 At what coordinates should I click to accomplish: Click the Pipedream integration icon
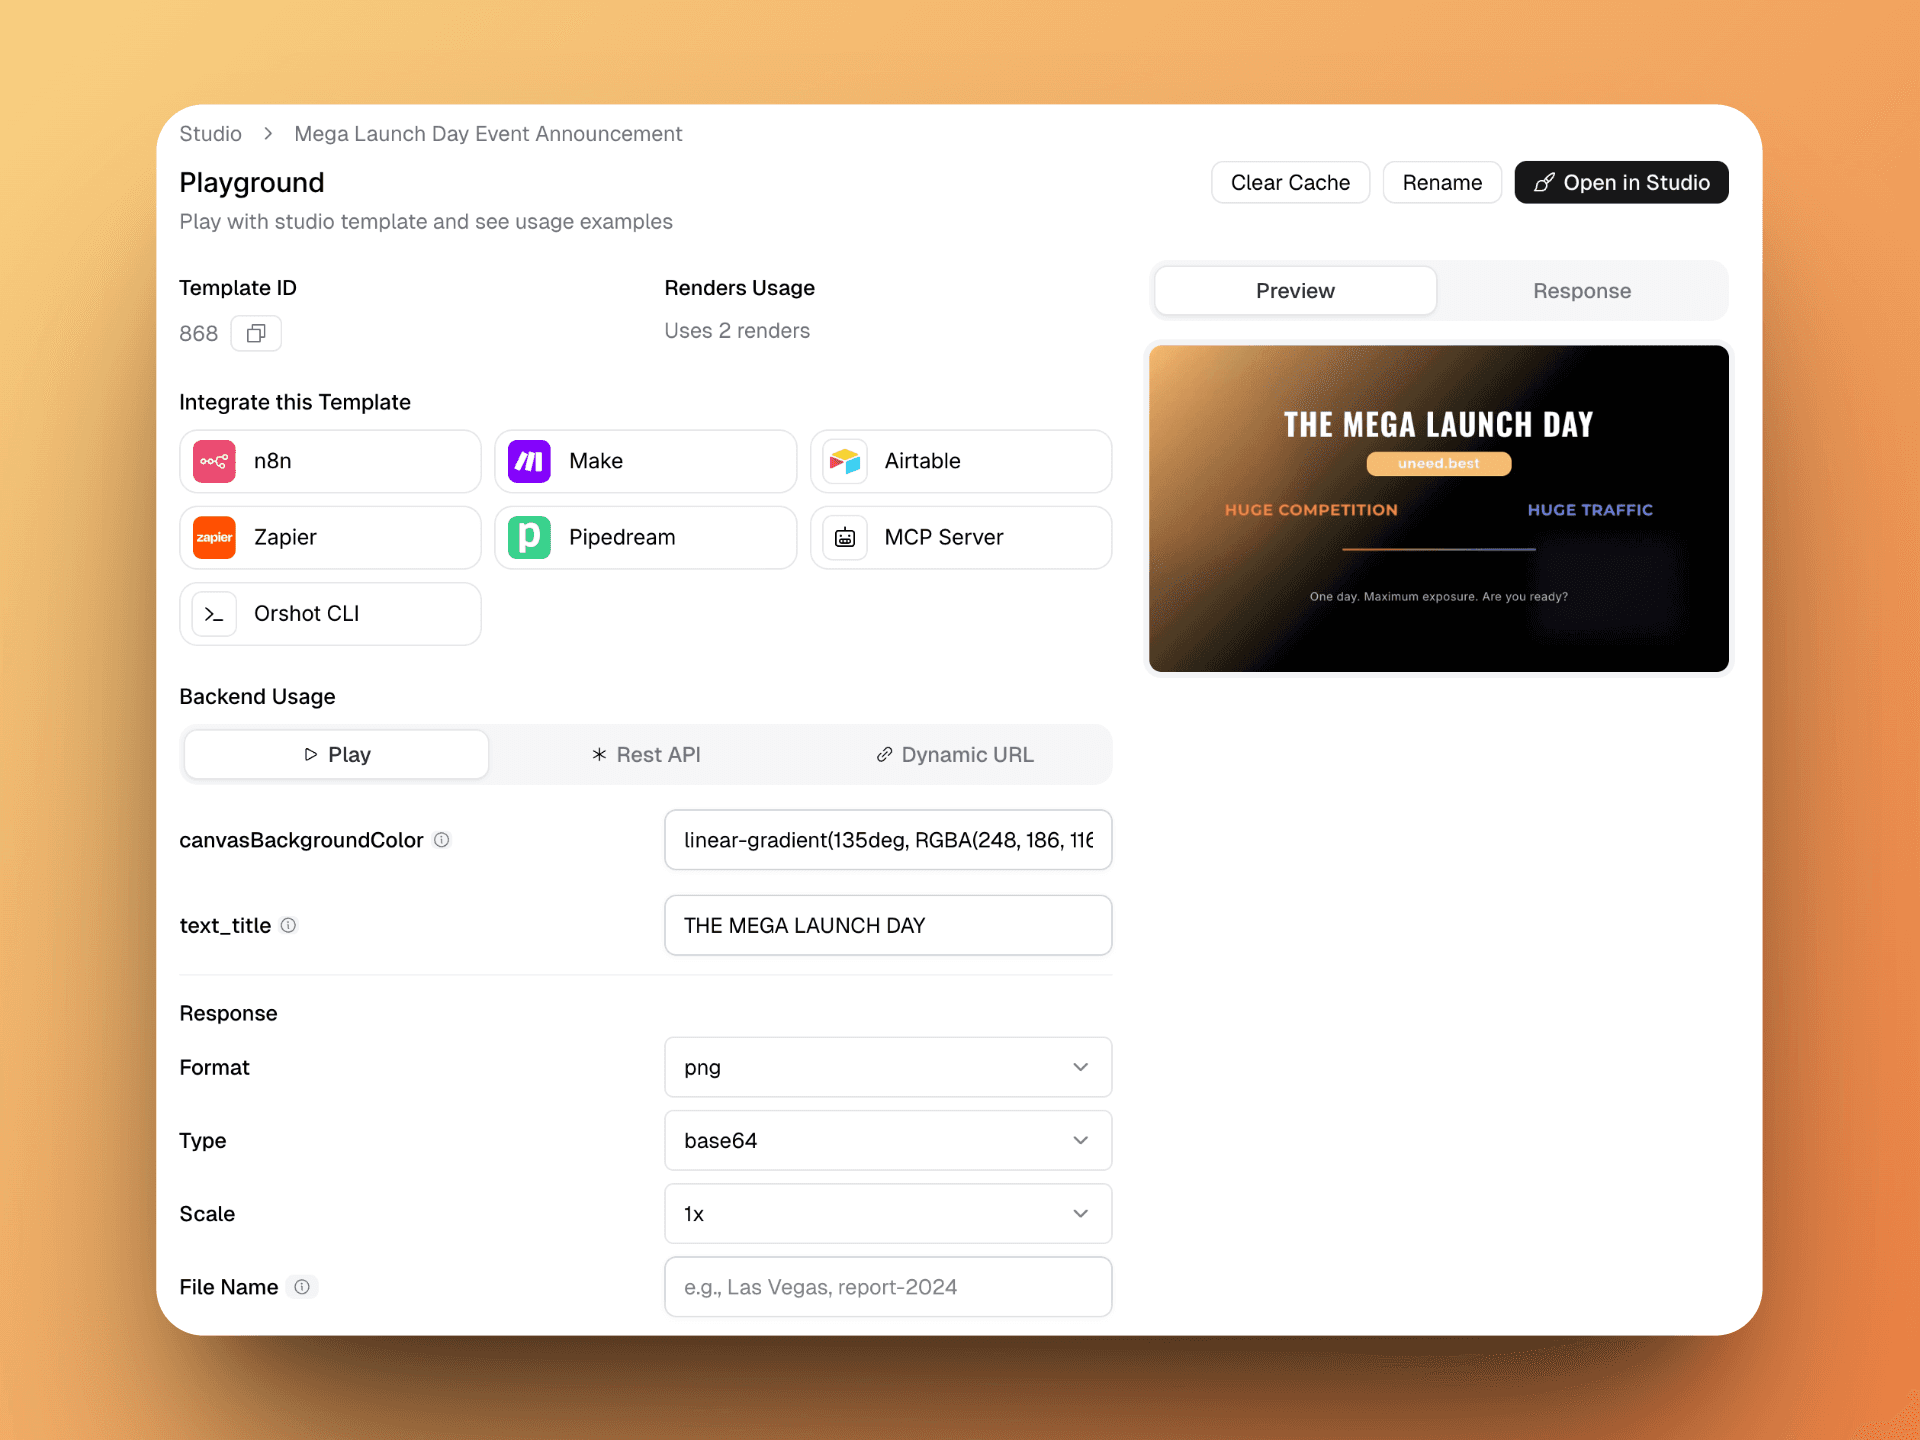[x=529, y=537]
